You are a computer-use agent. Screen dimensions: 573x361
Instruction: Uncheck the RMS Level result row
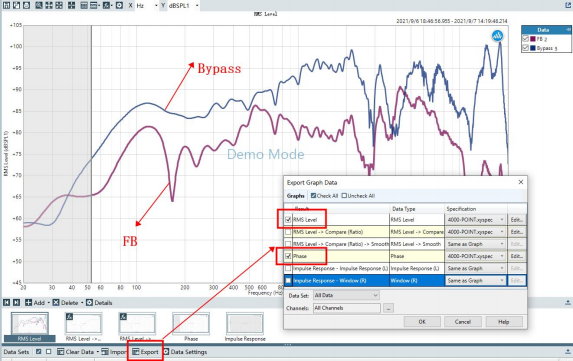[x=288, y=220]
